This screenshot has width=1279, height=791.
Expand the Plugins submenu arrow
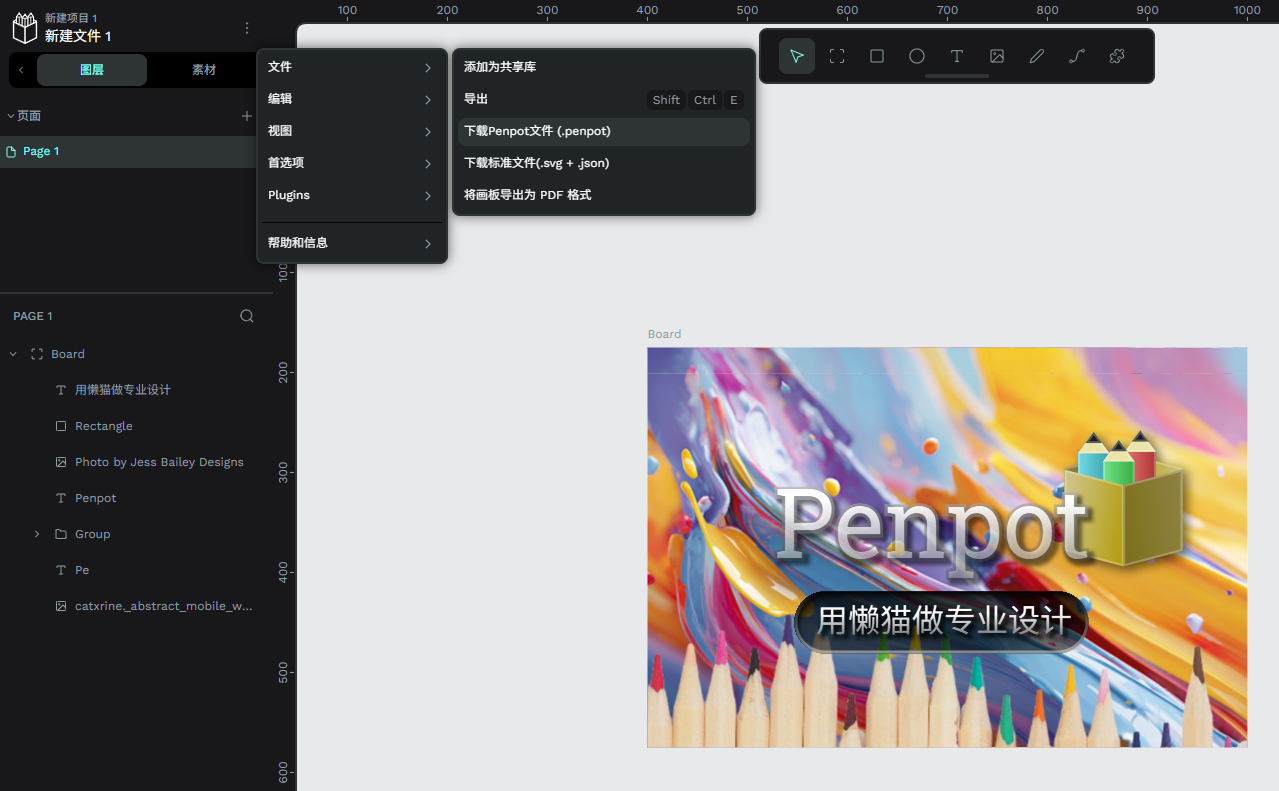pos(428,196)
